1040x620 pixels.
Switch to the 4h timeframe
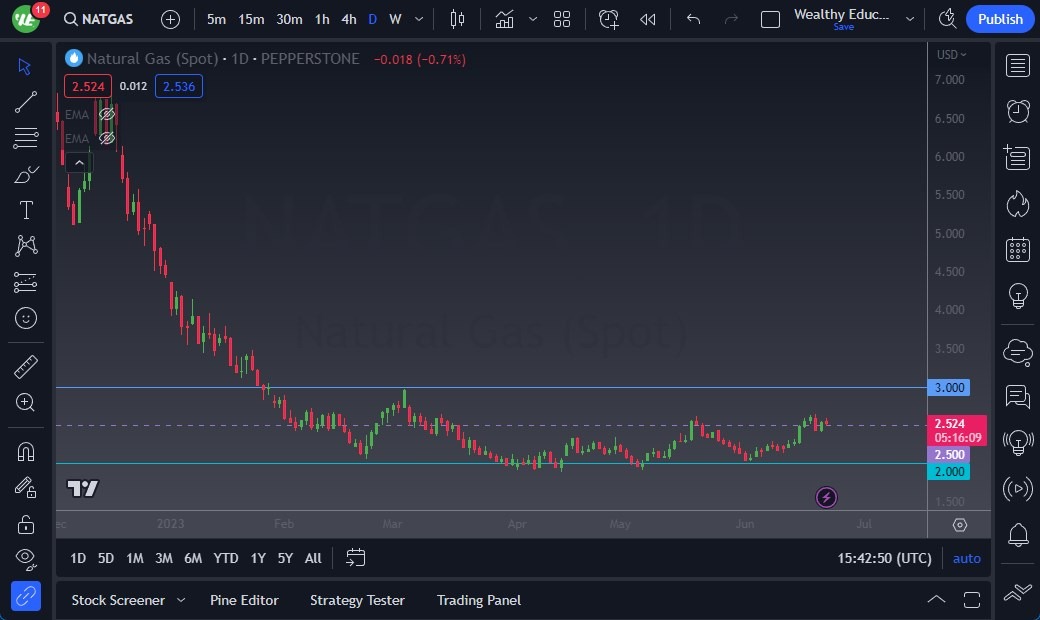point(349,19)
